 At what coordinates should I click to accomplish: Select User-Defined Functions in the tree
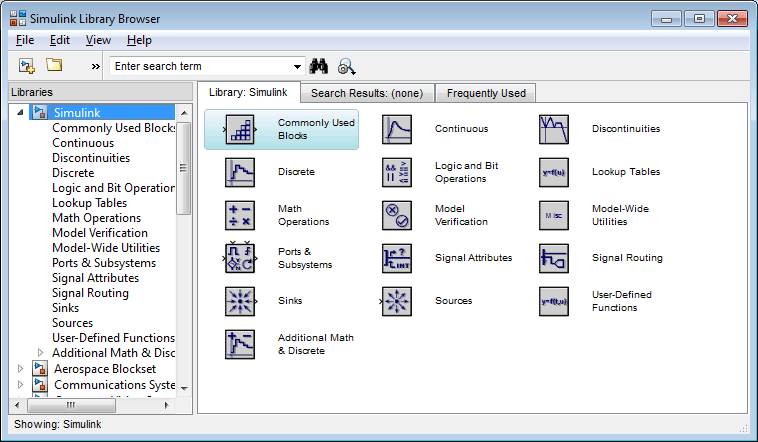(114, 338)
